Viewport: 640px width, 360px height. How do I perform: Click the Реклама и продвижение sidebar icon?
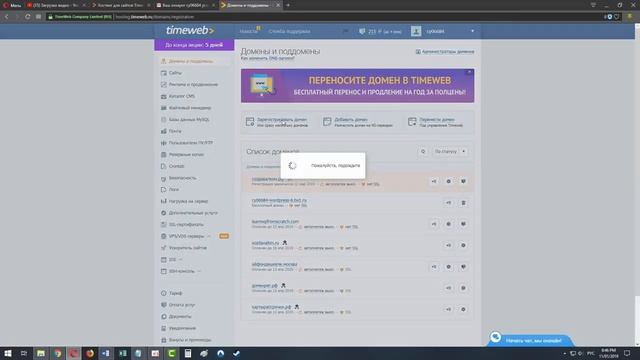click(164, 84)
